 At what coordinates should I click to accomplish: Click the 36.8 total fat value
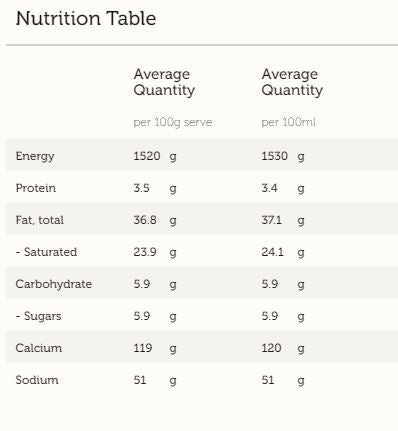pyautogui.click(x=145, y=220)
